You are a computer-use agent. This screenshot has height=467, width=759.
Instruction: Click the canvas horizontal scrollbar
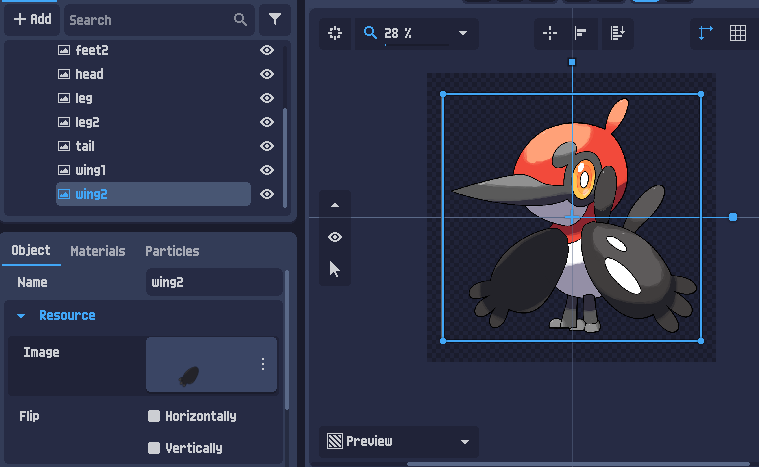[x=578, y=464]
